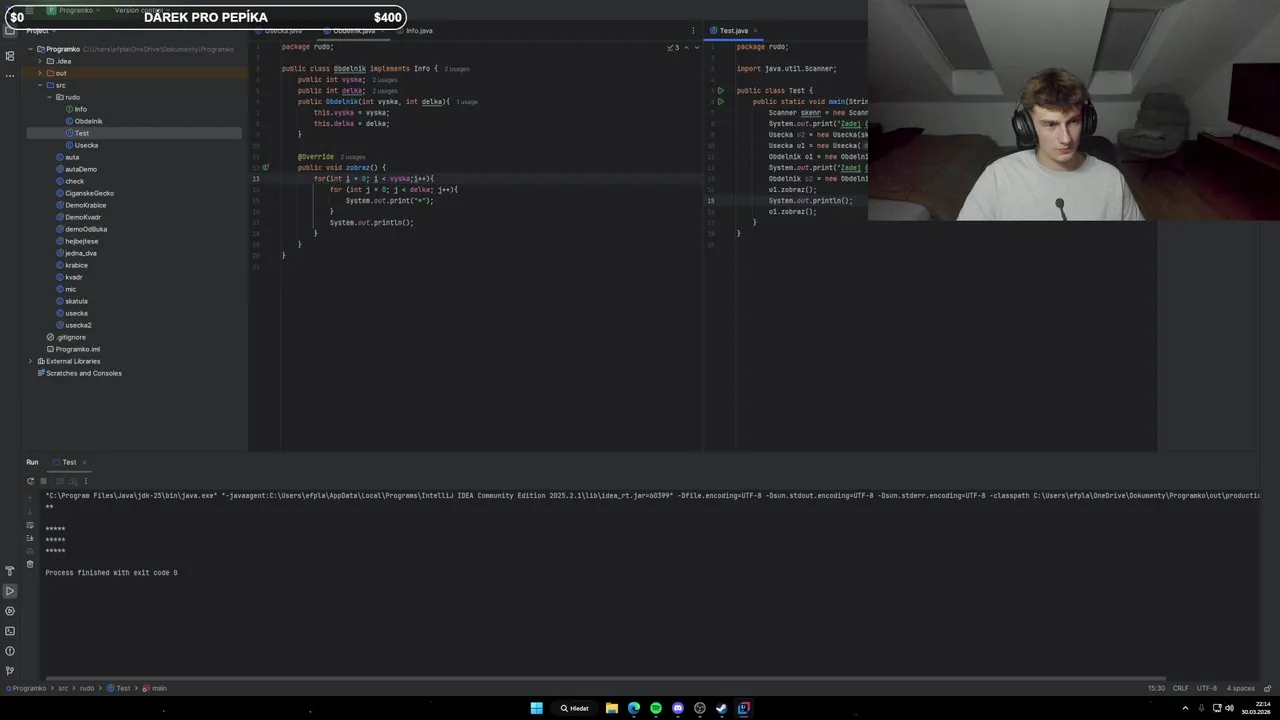
Task: Run main method via gutter arrow
Action: [720, 102]
